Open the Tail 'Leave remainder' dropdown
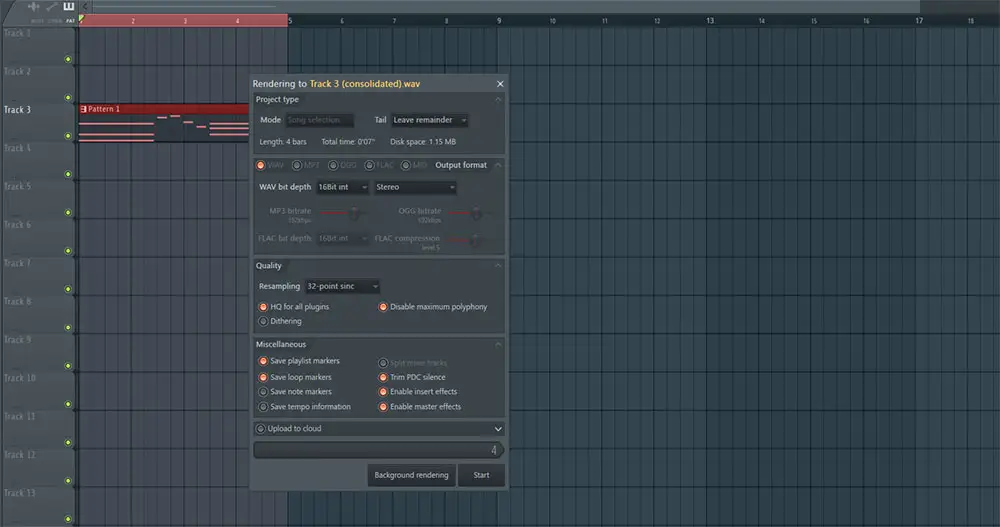Image resolution: width=1000 pixels, height=527 pixels. tap(429, 120)
